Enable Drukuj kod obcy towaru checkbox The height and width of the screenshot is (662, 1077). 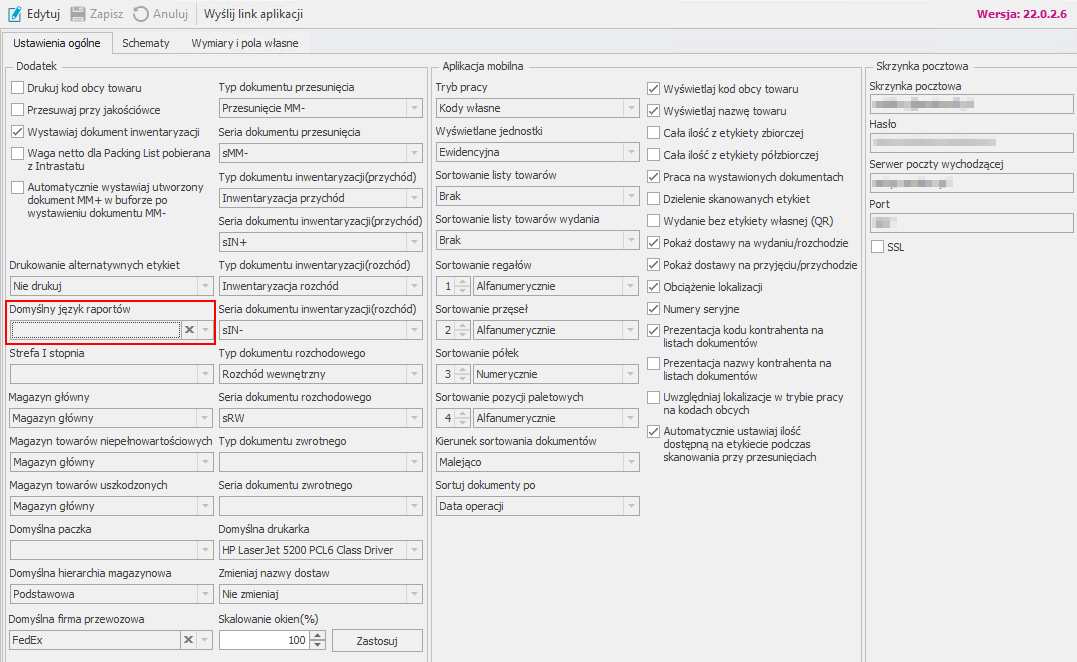pyautogui.click(x=17, y=88)
